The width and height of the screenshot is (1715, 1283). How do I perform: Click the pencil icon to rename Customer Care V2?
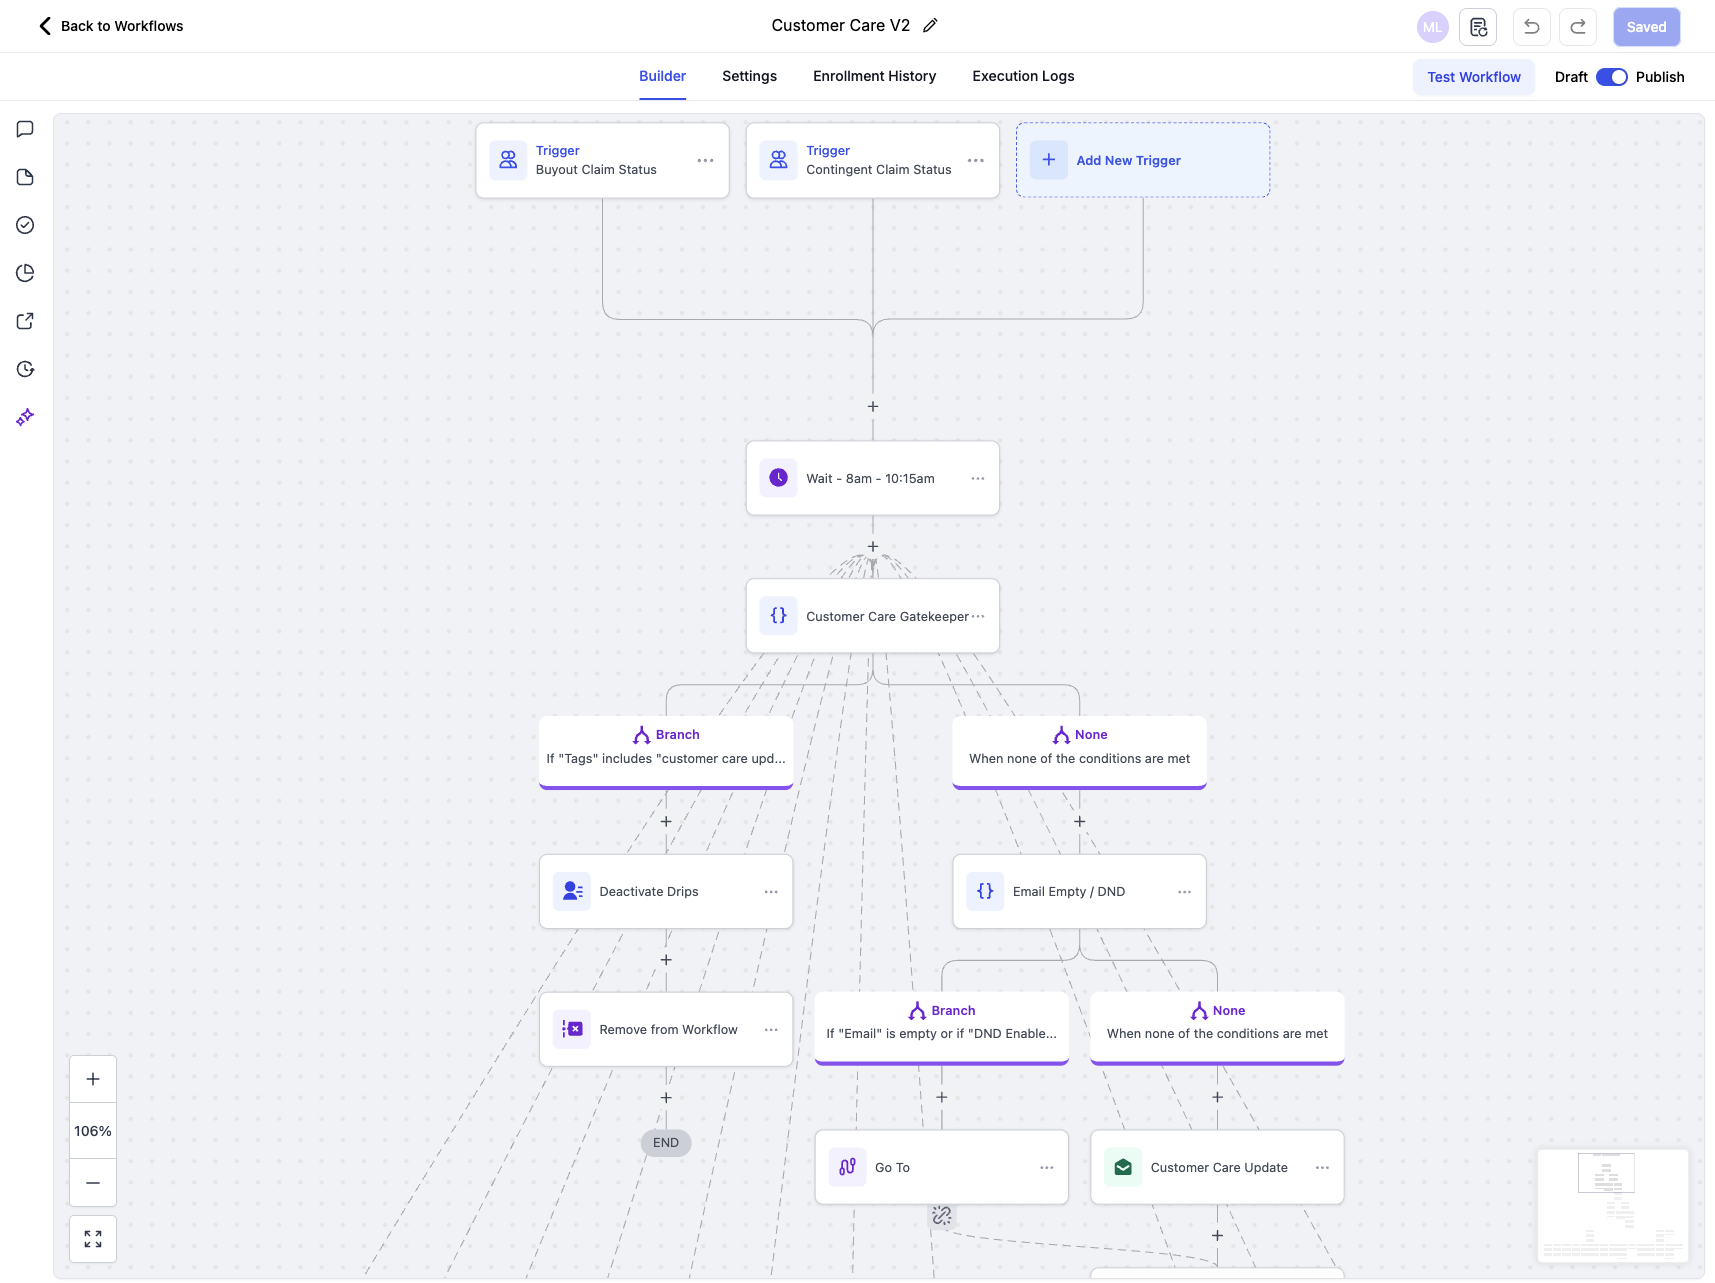[x=930, y=24]
